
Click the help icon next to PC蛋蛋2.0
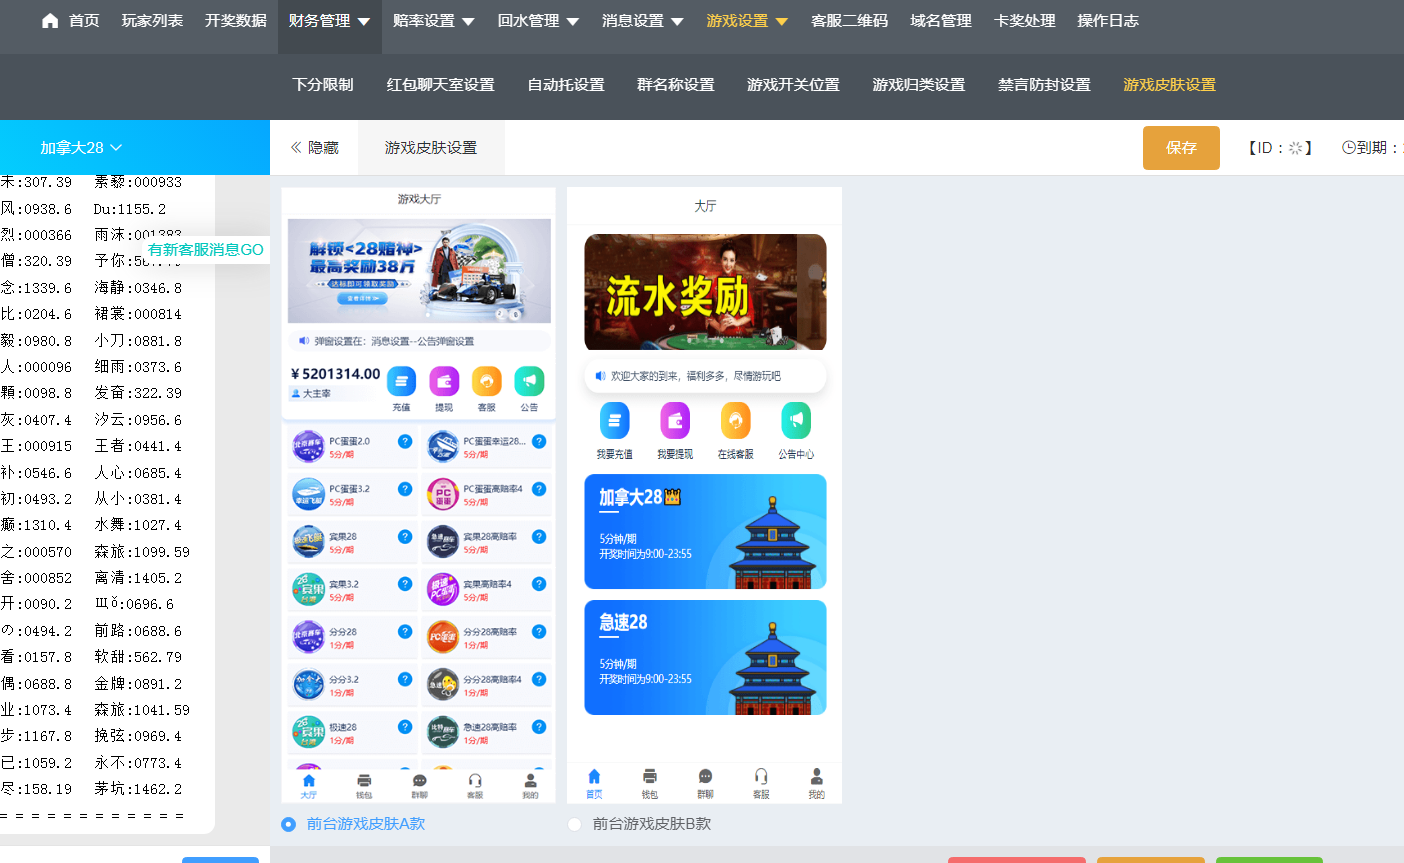[403, 440]
